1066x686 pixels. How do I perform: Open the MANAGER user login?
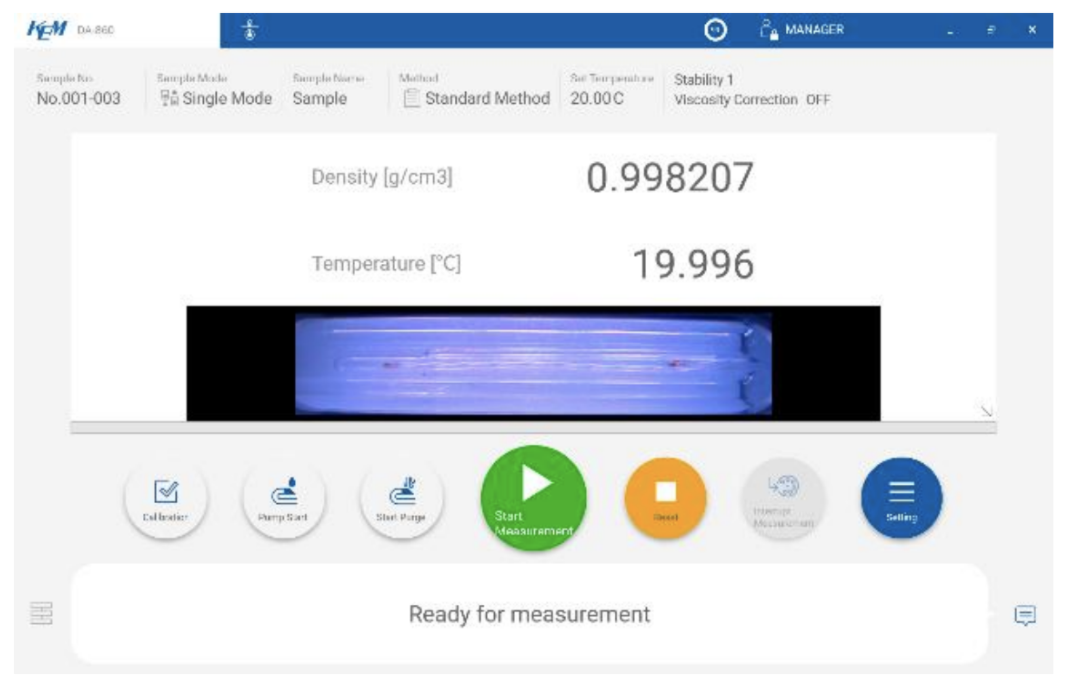[803, 30]
